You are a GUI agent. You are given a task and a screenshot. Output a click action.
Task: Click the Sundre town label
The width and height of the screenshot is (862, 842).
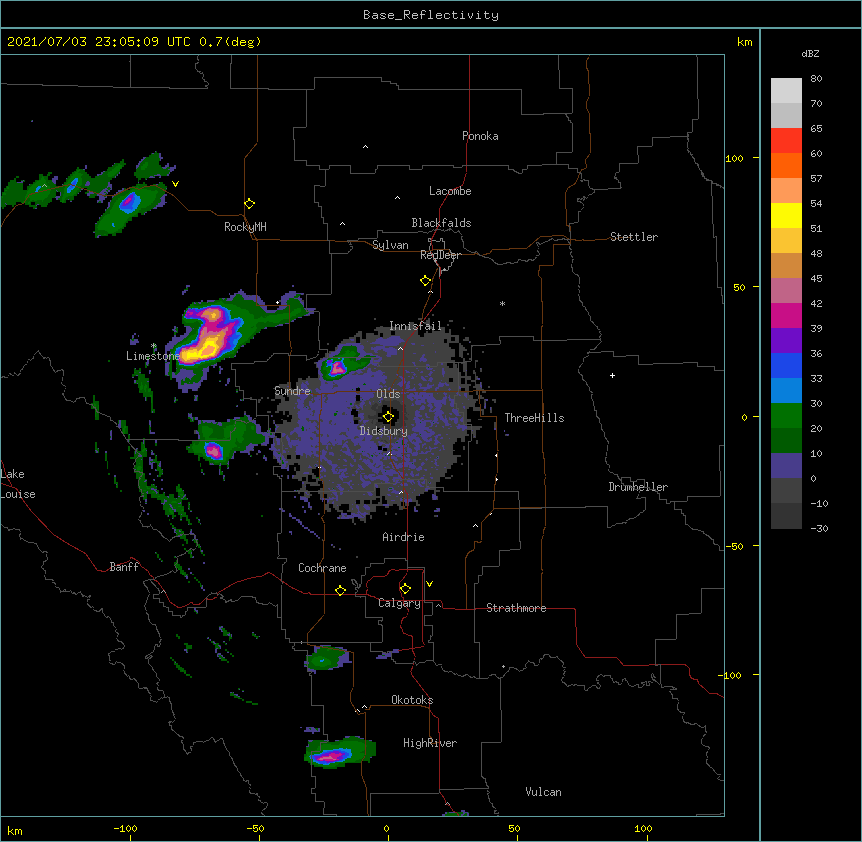click(x=292, y=391)
